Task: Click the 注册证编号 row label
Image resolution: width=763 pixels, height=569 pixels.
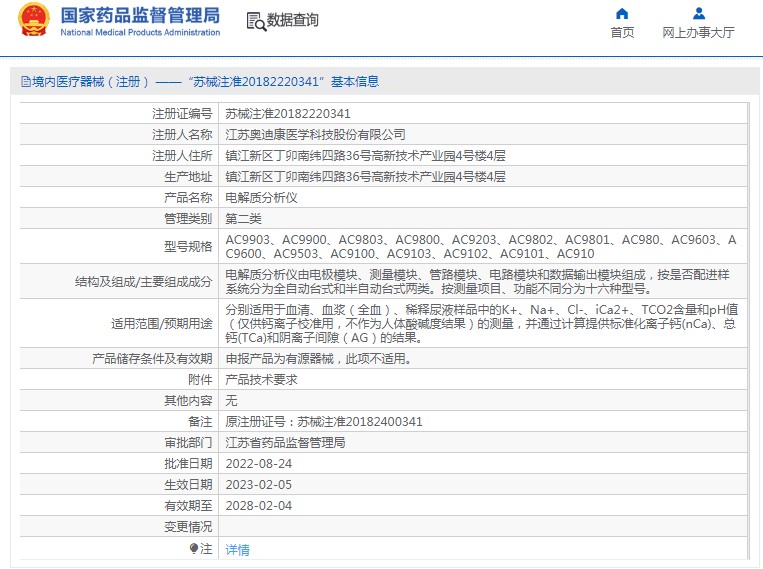Action: pos(182,113)
